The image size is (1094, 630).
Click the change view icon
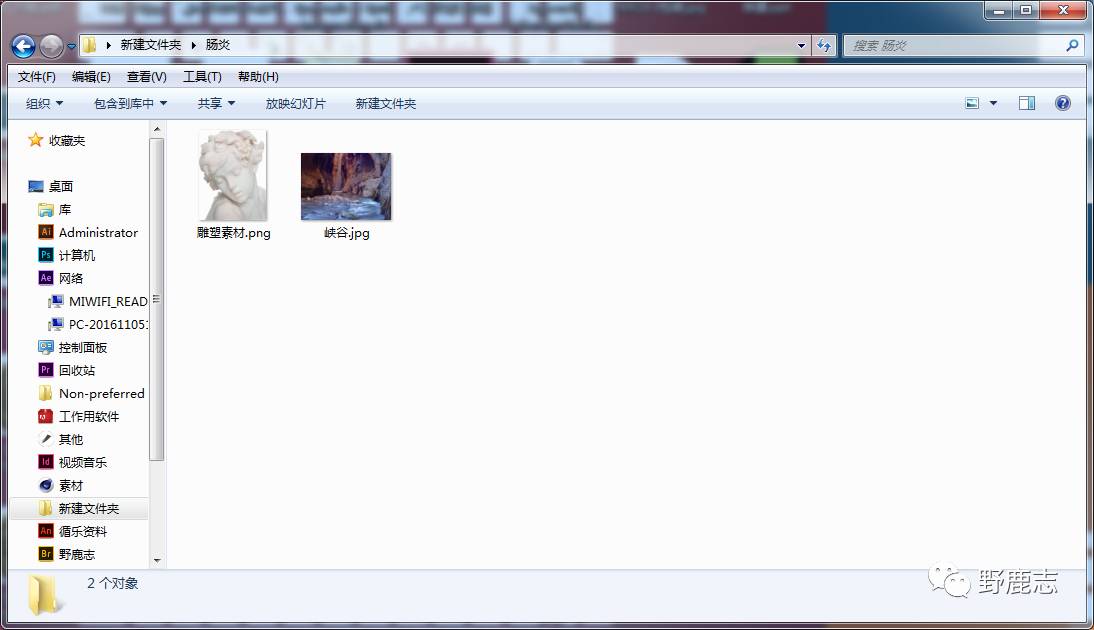(972, 103)
